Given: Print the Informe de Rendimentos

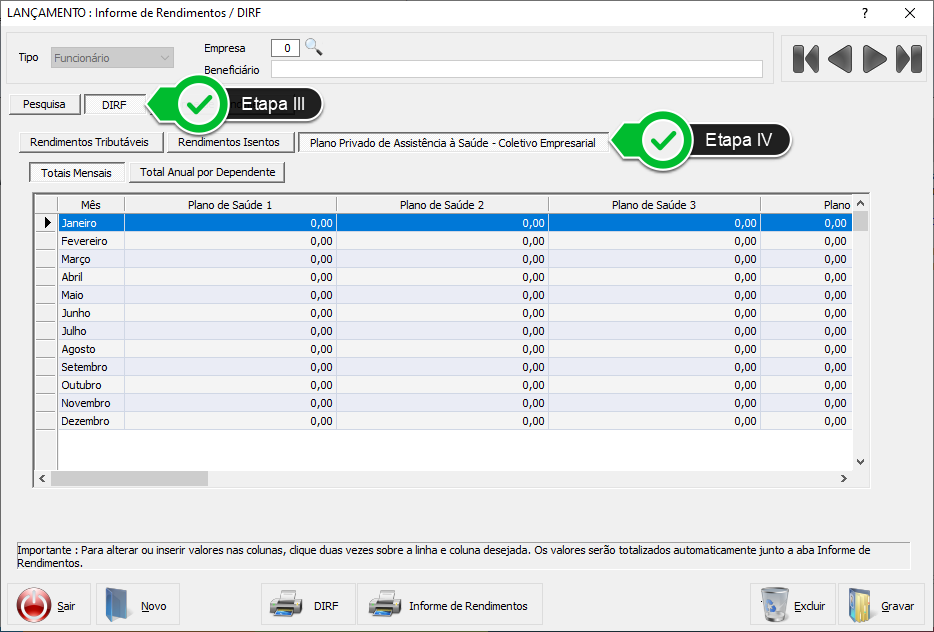Looking at the screenshot, I should pyautogui.click(x=449, y=605).
